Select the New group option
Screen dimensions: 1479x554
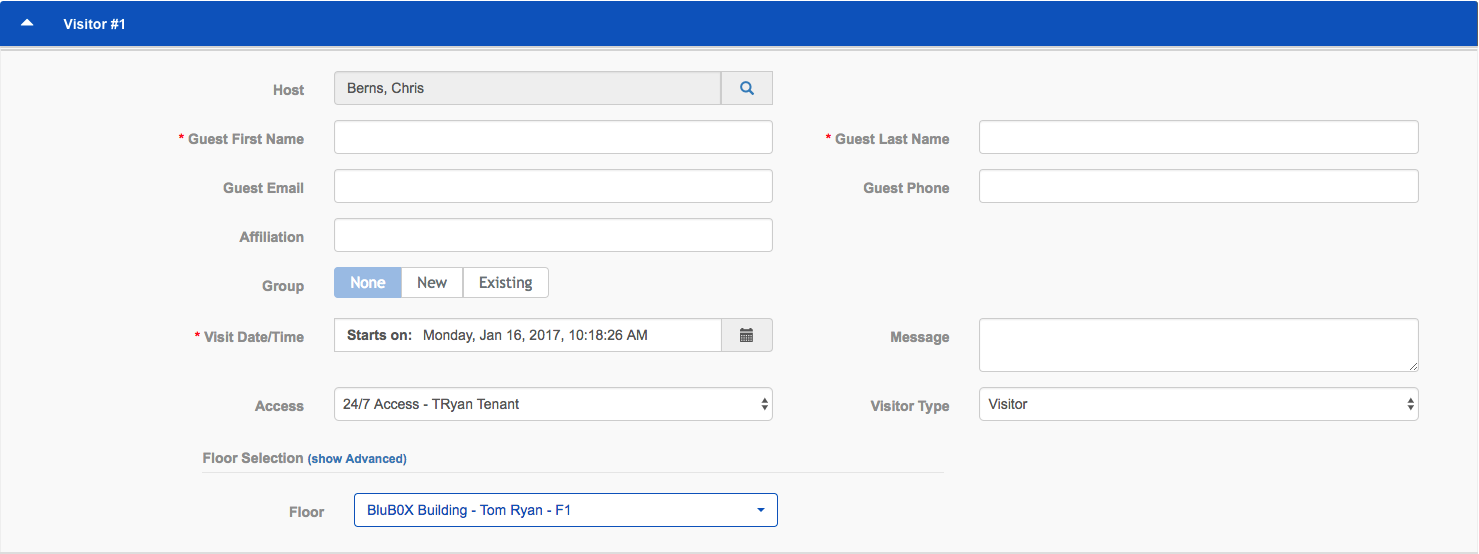click(x=432, y=283)
